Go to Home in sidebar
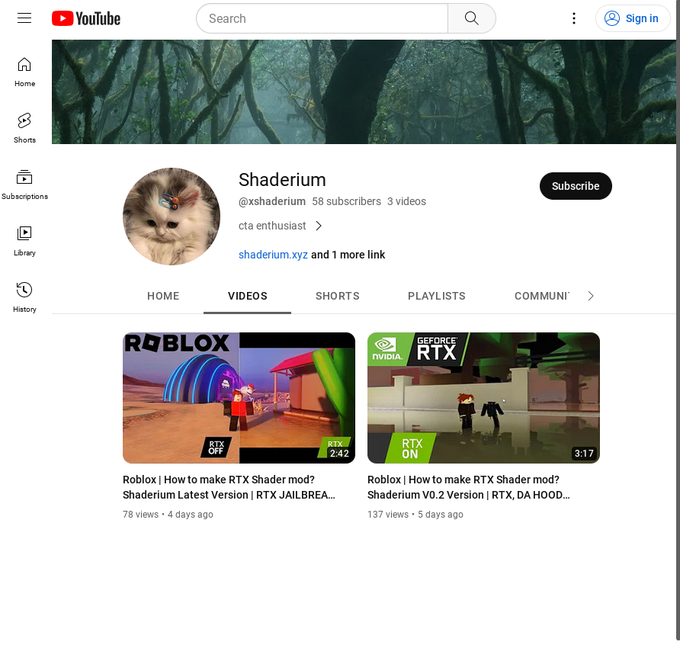The image size is (680, 661). tap(24, 72)
